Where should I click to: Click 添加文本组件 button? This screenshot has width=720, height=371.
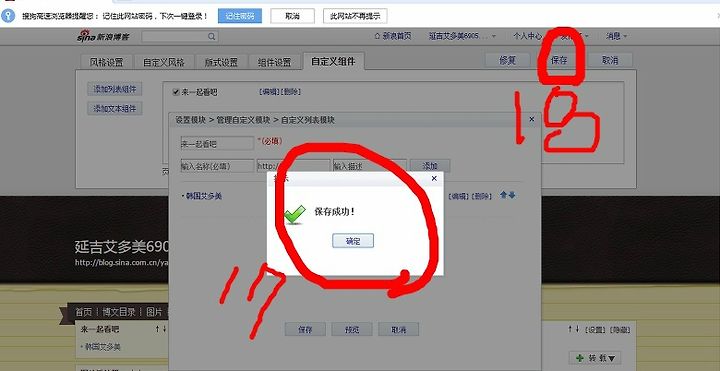point(115,109)
